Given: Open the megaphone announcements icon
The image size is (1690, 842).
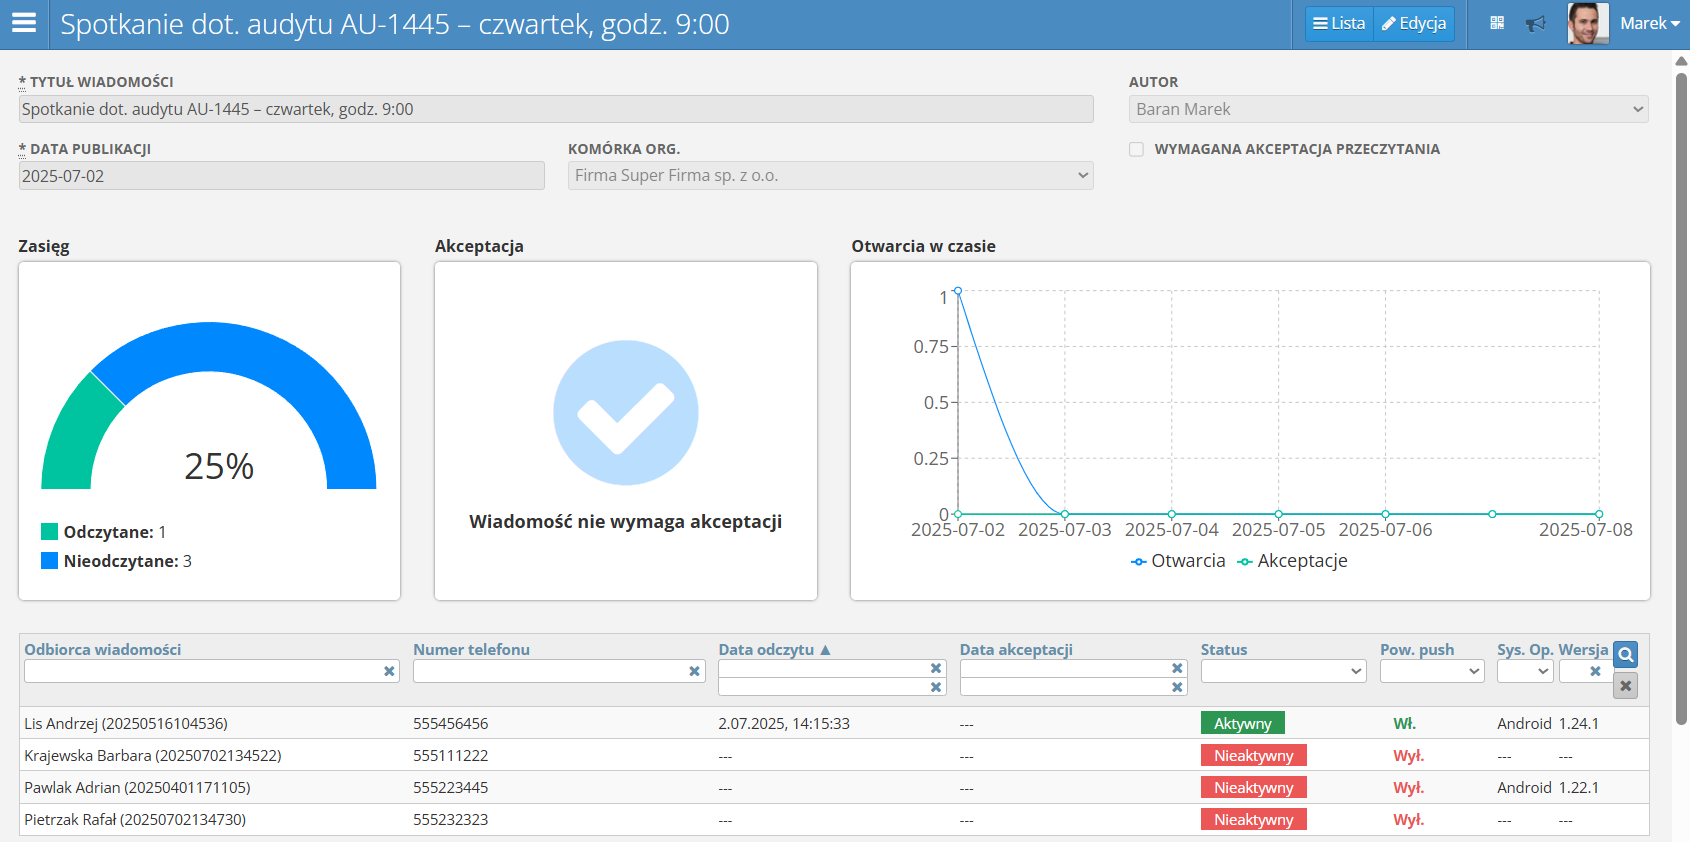Looking at the screenshot, I should pyautogui.click(x=1536, y=23).
